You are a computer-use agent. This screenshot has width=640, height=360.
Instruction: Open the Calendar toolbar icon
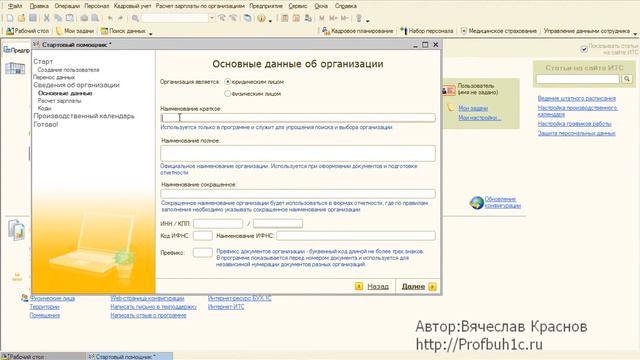296,18
